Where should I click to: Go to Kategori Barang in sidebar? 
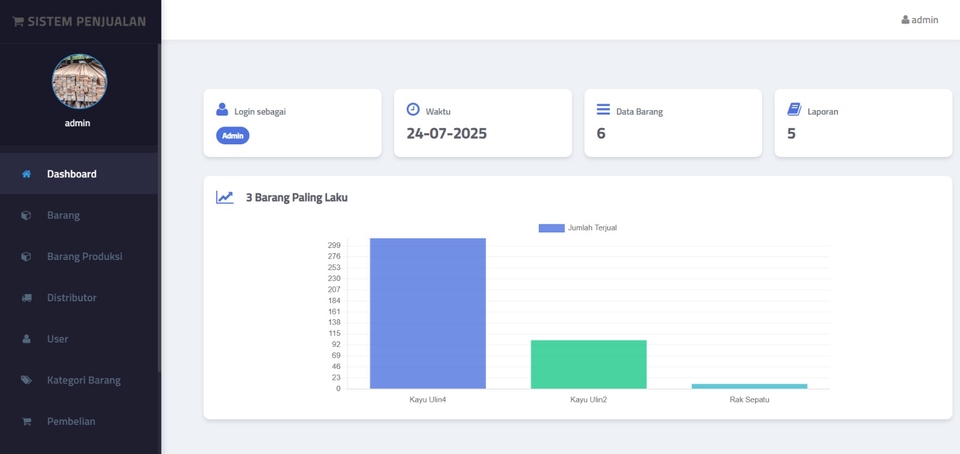tap(83, 380)
